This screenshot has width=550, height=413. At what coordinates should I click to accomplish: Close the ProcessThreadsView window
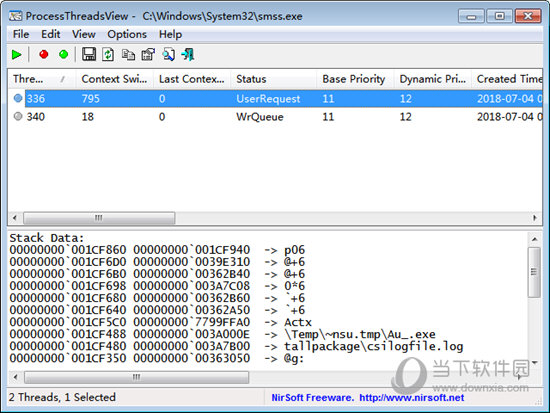coord(528,16)
